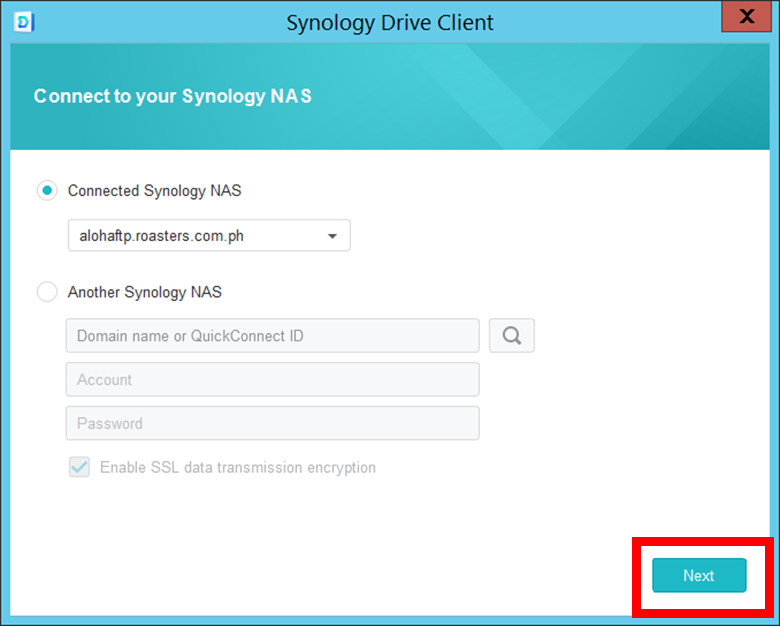This screenshot has height=626, width=780.
Task: Select the Connected Synology NAS radio button
Action: coord(47,191)
